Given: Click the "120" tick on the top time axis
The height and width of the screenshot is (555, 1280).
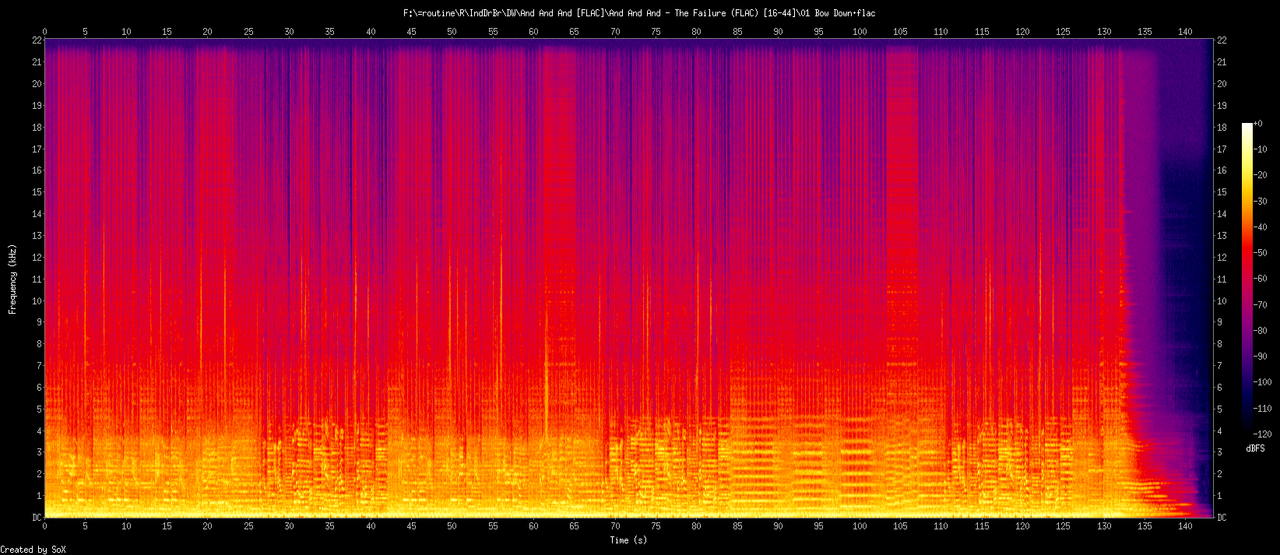Looking at the screenshot, I should click(x=1022, y=31).
